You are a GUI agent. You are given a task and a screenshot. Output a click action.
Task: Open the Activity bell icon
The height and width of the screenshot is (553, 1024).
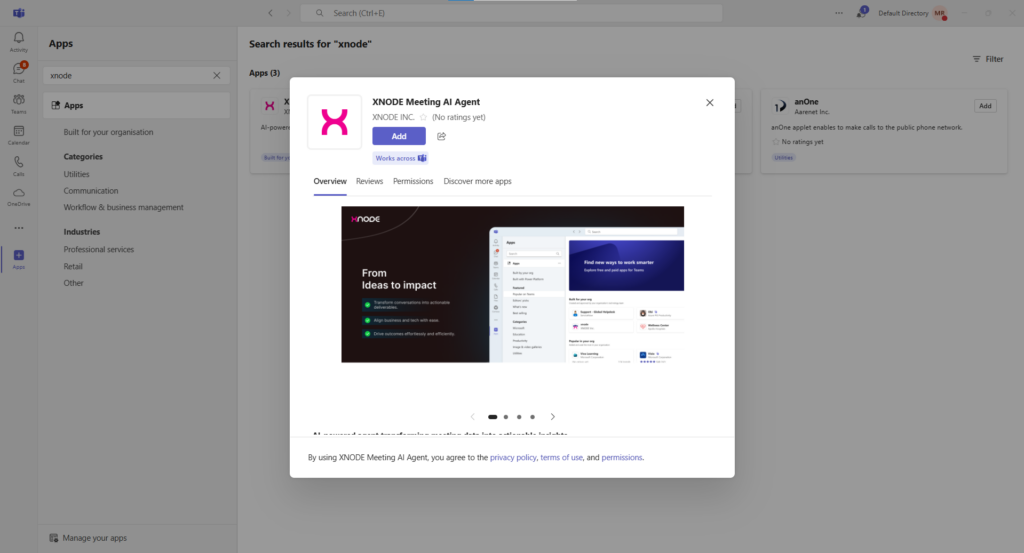19,39
